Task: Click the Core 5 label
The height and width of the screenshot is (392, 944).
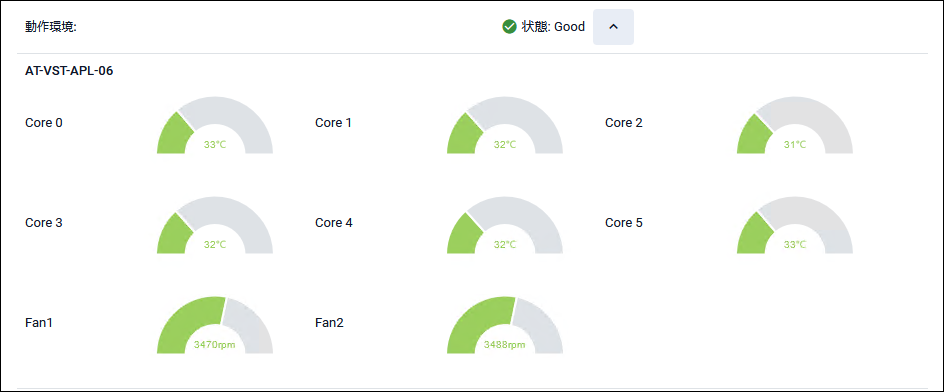Action: pos(624,223)
